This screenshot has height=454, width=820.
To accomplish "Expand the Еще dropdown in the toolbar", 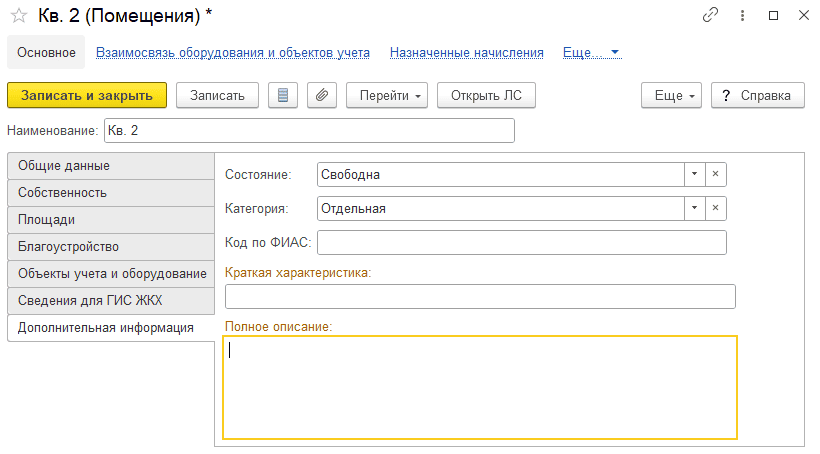I will pos(671,95).
